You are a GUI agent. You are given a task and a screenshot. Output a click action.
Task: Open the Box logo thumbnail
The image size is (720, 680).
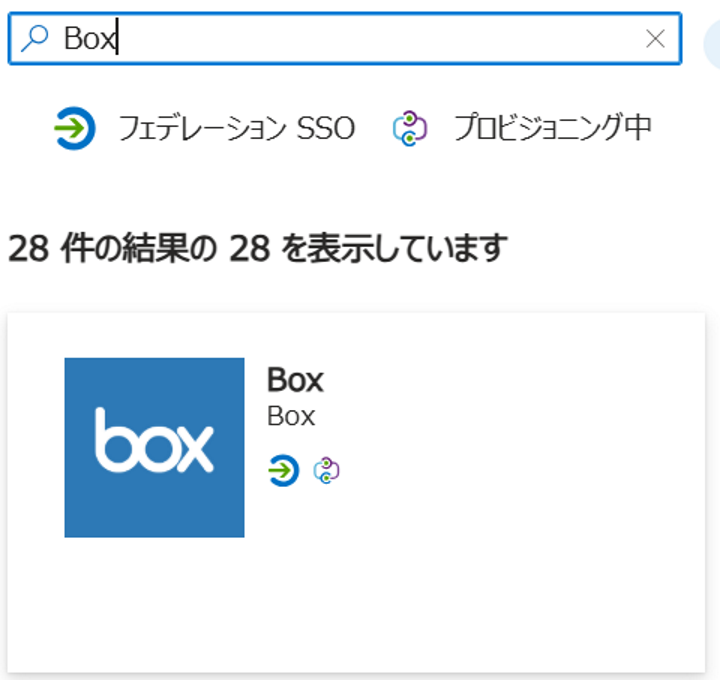[x=154, y=447]
